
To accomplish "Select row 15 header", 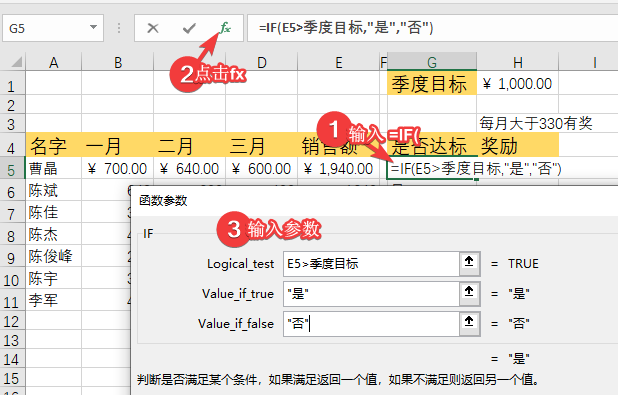I will point(12,378).
